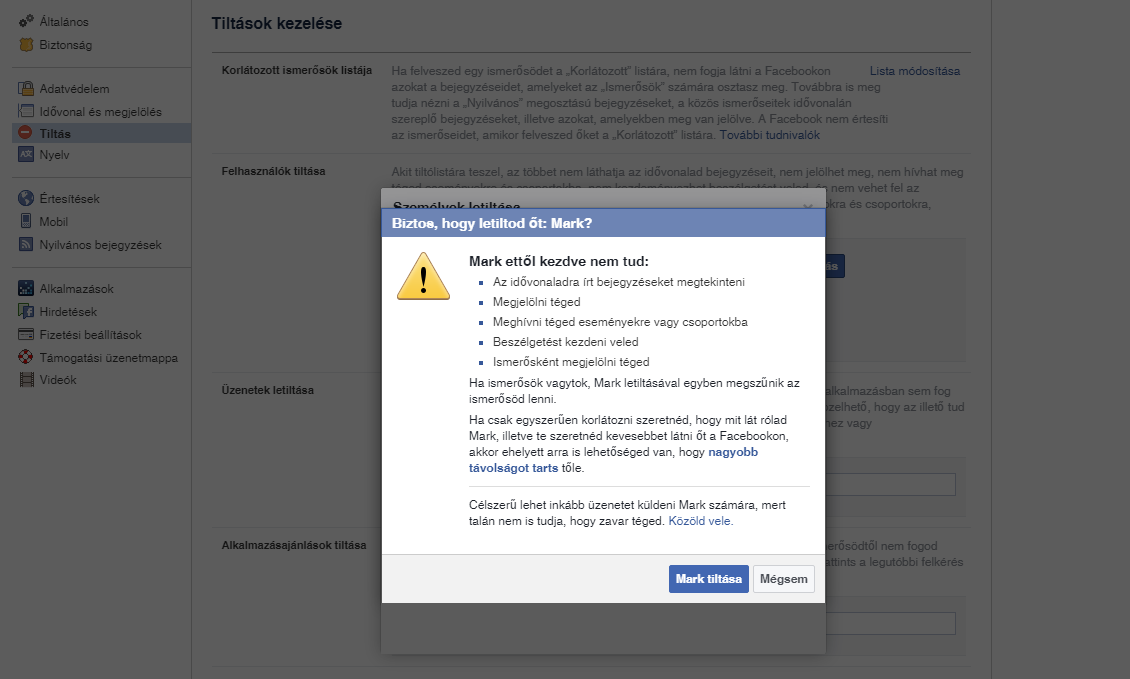Click the 'Üzenetek letiltása' section label
The height and width of the screenshot is (679, 1130).
[x=267, y=390]
